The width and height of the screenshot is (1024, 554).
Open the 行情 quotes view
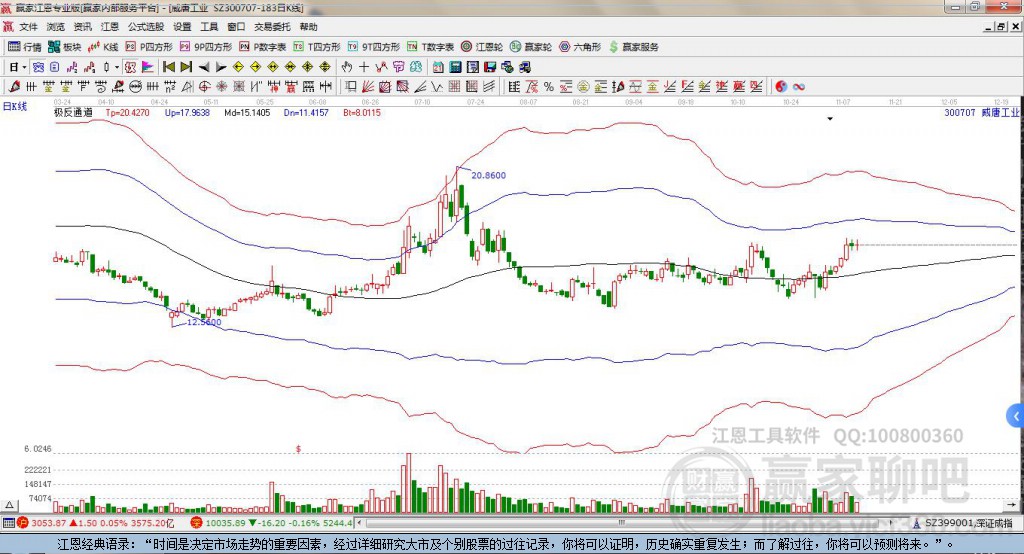click(25, 47)
